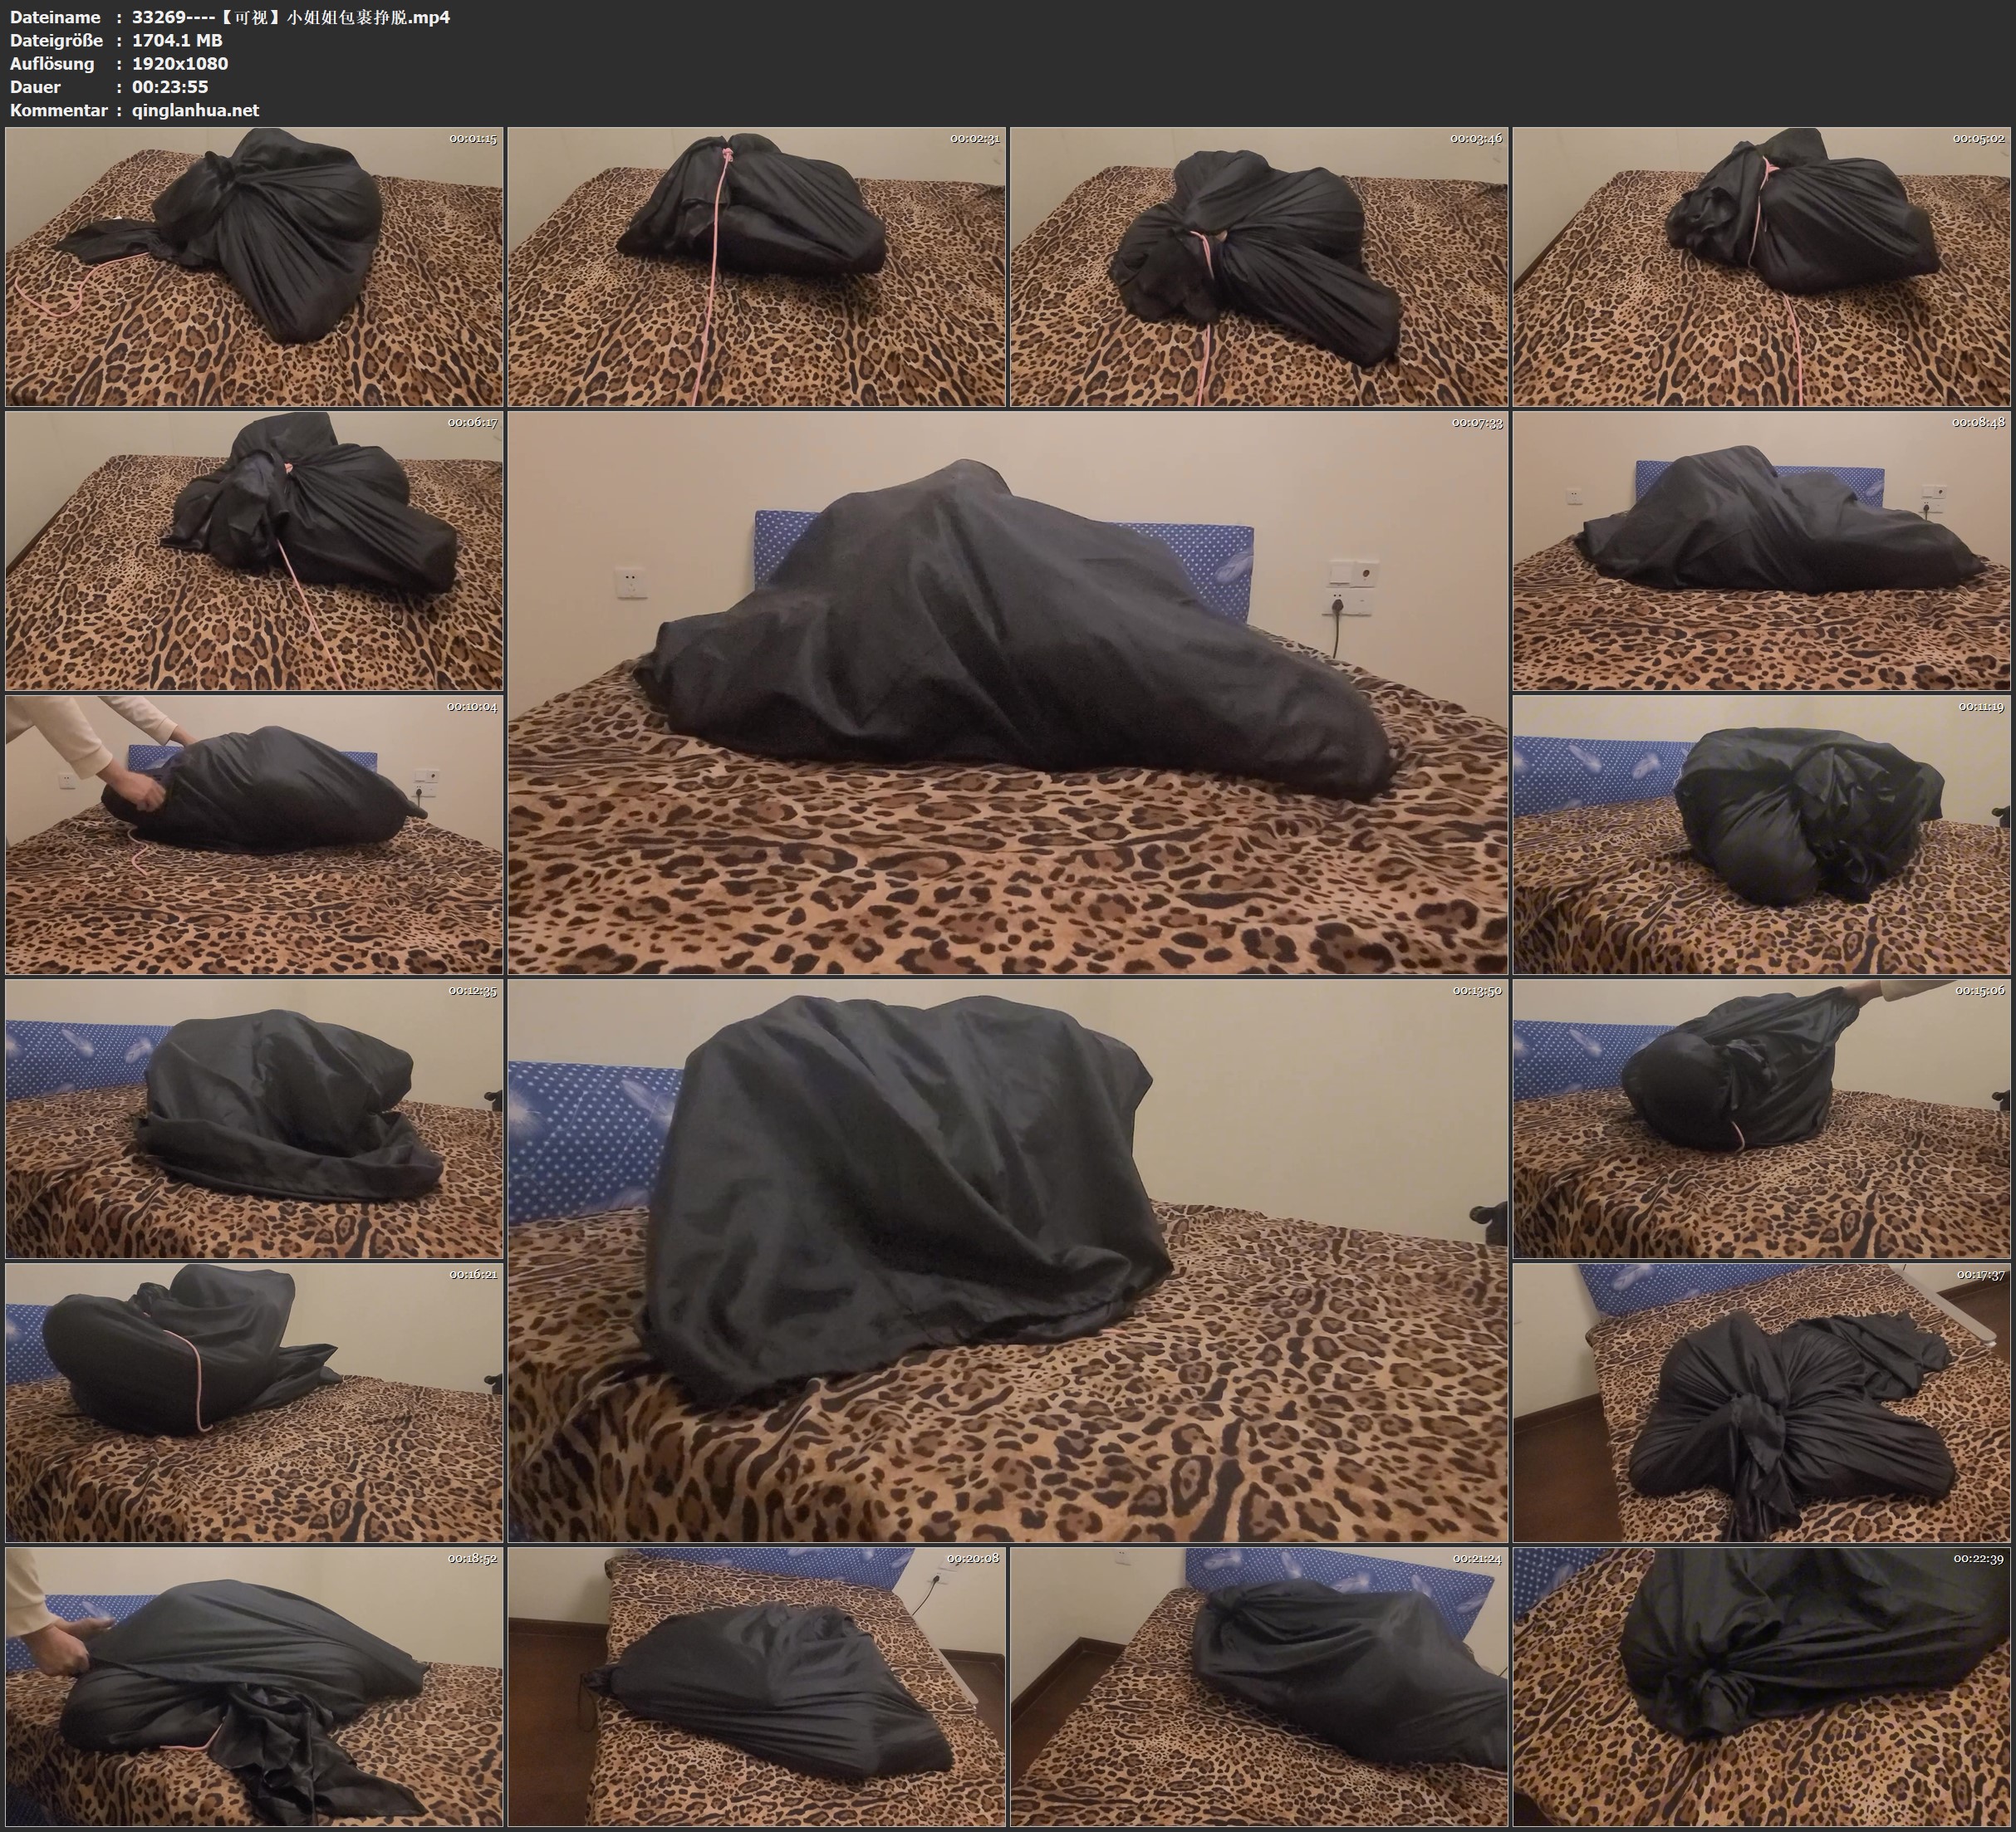Click the thumbnail at 00:11:19

pos(1761,834)
